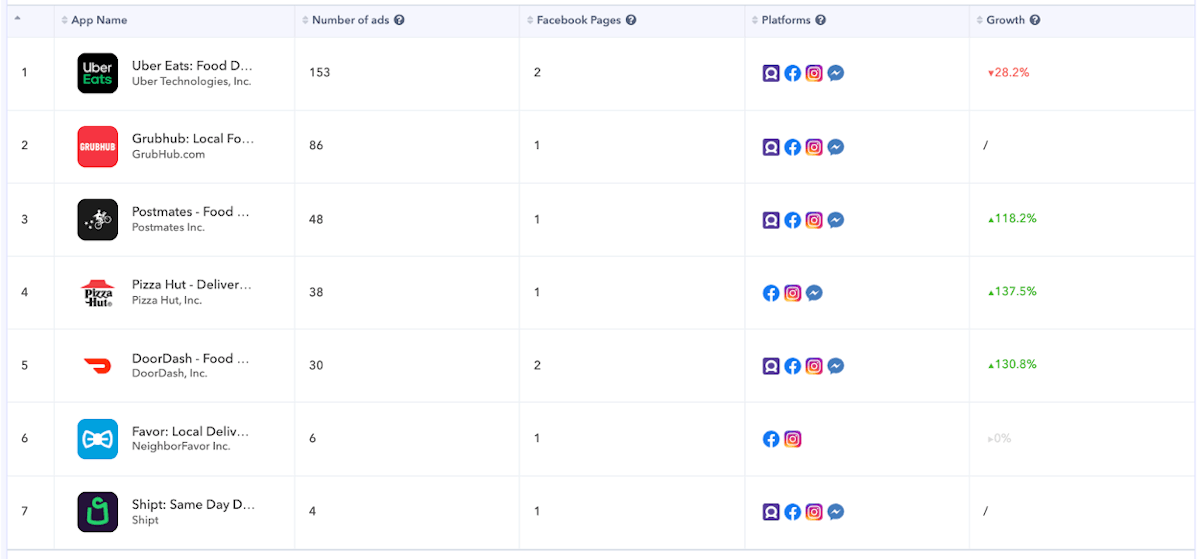Click the Shipt app icon
This screenshot has width=1200, height=559.
(x=97, y=512)
